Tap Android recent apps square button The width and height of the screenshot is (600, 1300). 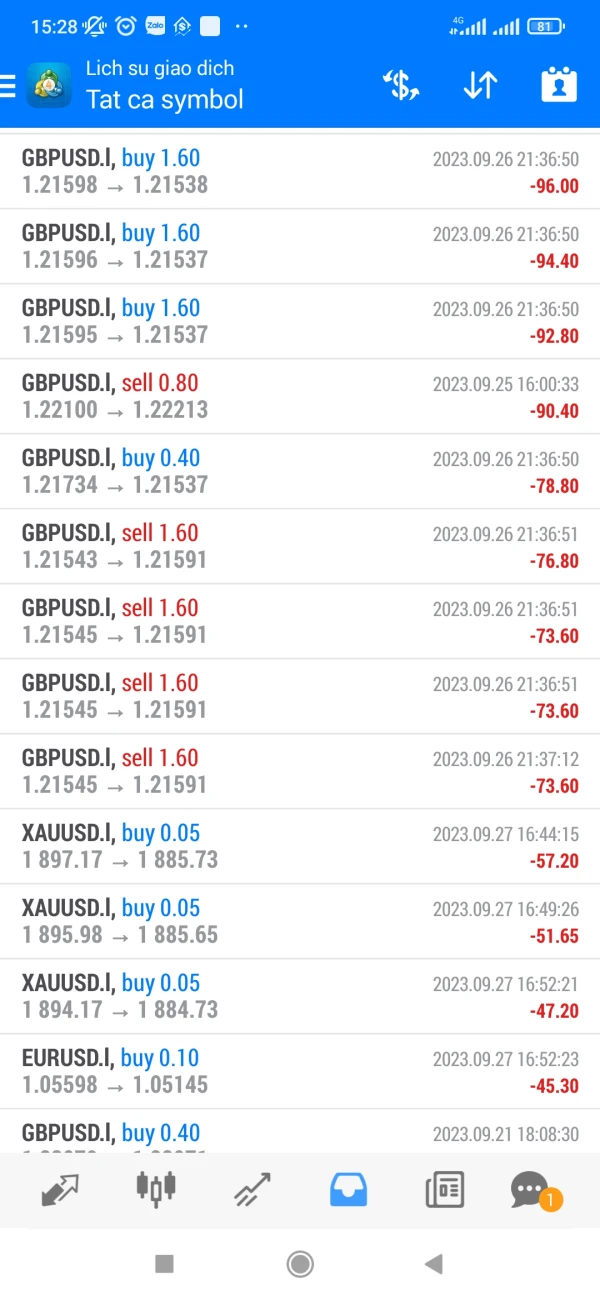(x=165, y=1264)
